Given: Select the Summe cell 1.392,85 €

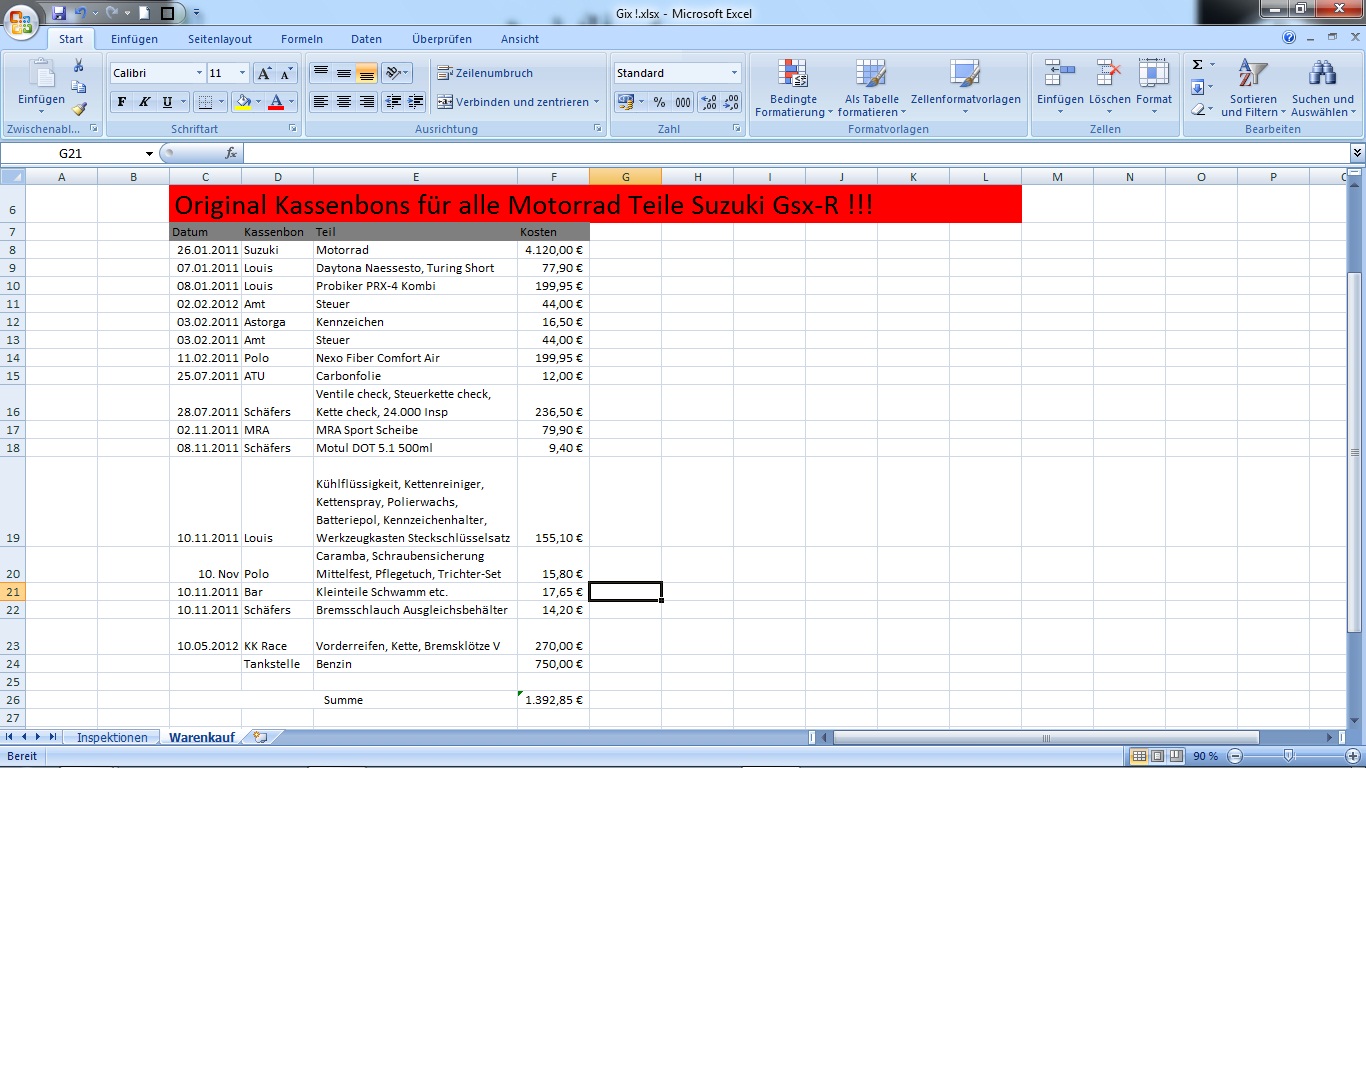Looking at the screenshot, I should tap(553, 700).
